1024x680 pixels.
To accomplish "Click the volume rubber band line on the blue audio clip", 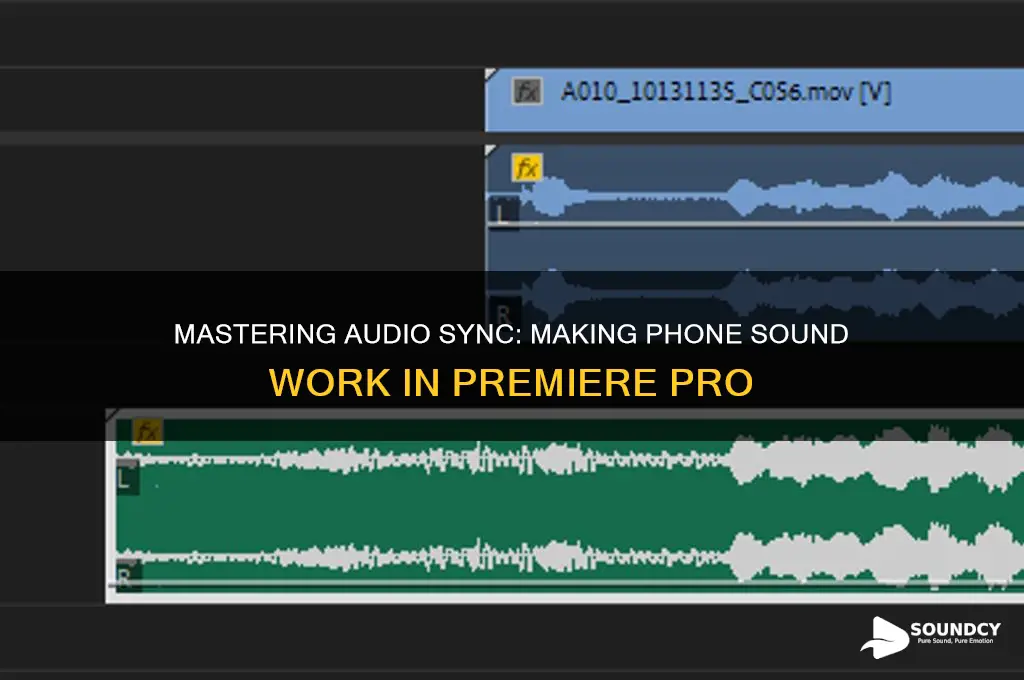I will pos(756,224).
